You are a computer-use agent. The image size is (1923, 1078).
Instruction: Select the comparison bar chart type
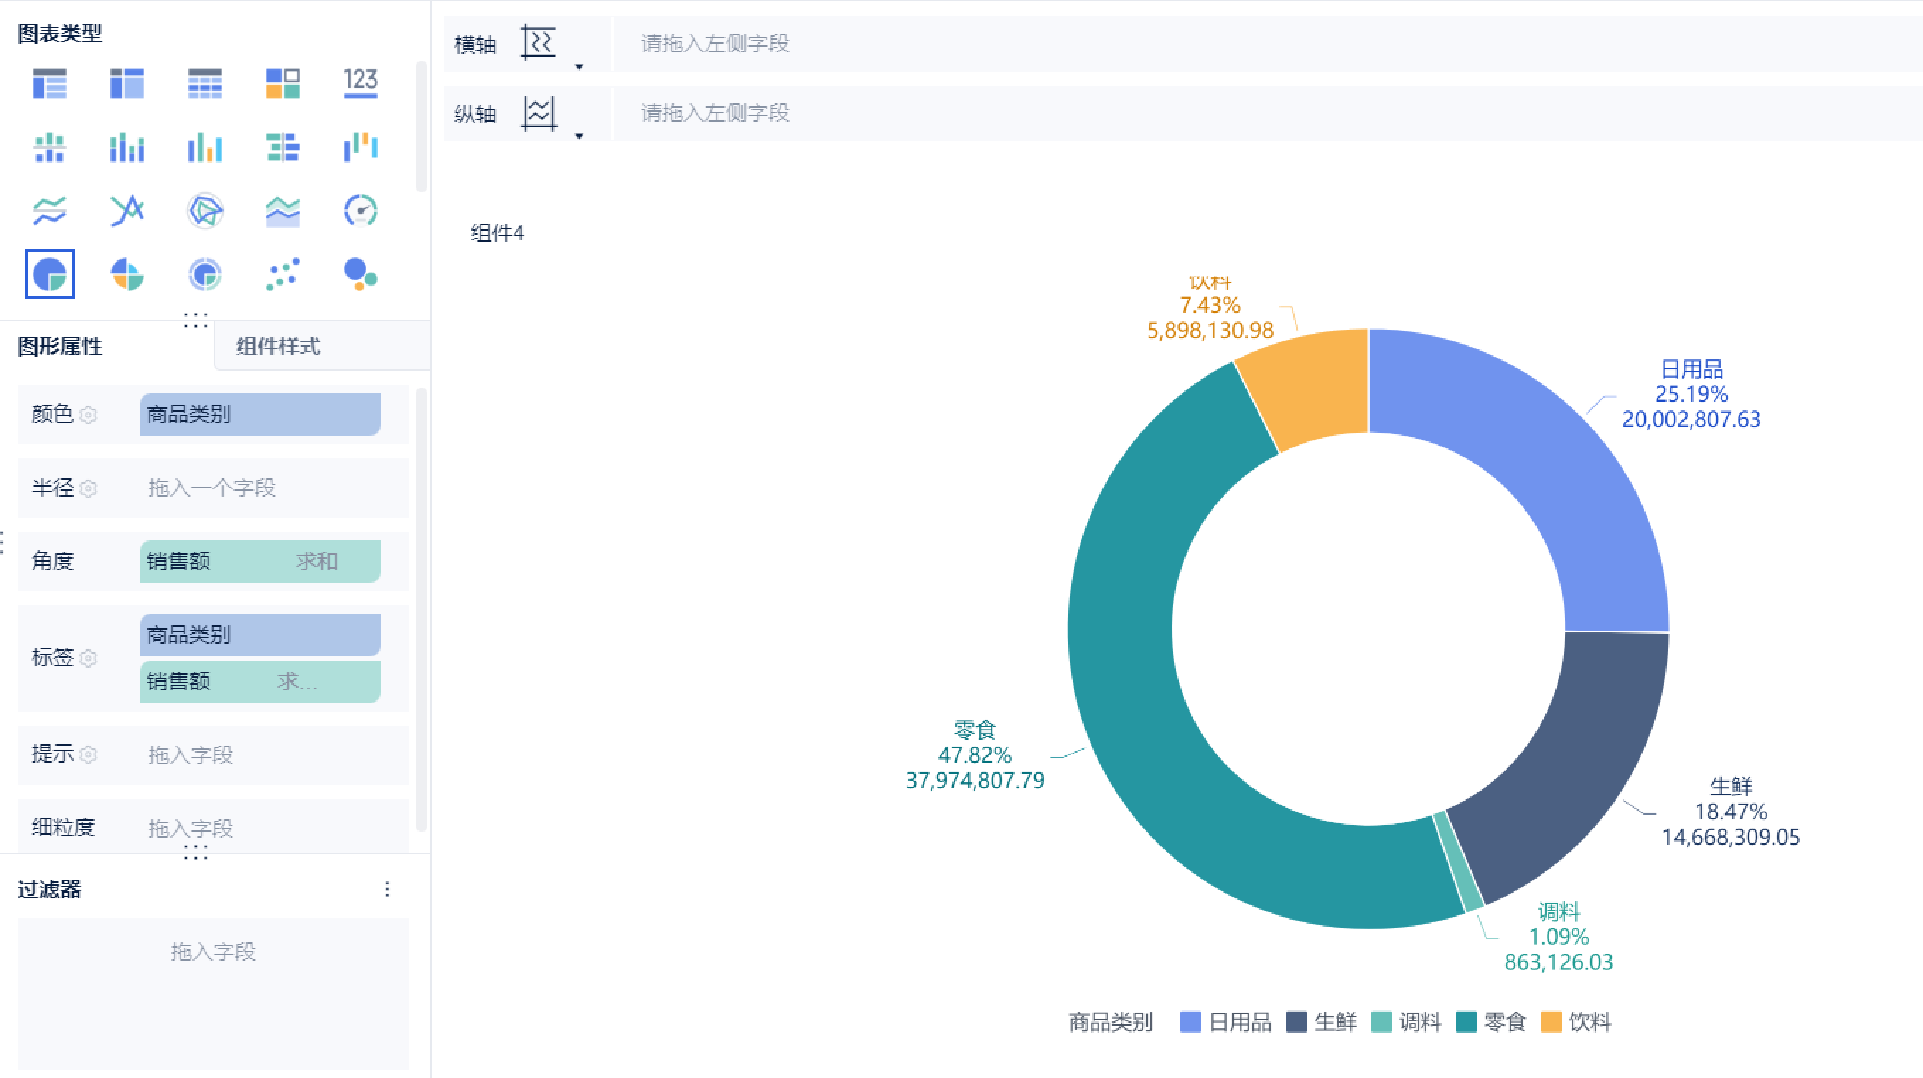(283, 148)
